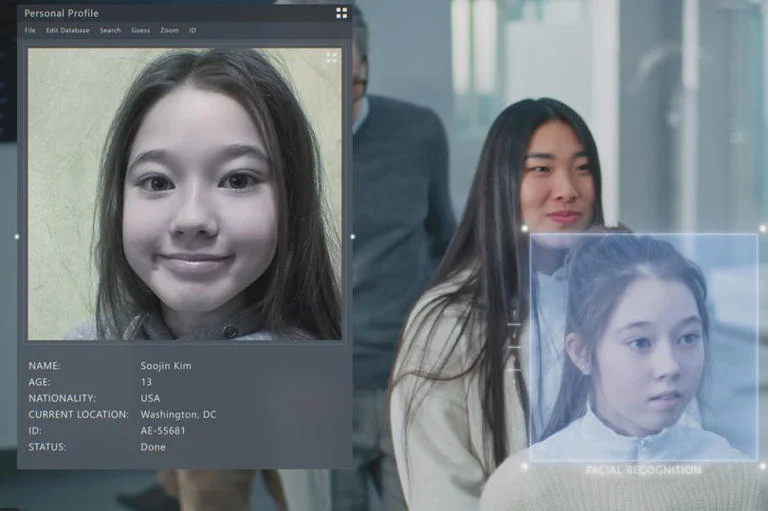
Task: Choose the ID menu item
Action: (193, 30)
